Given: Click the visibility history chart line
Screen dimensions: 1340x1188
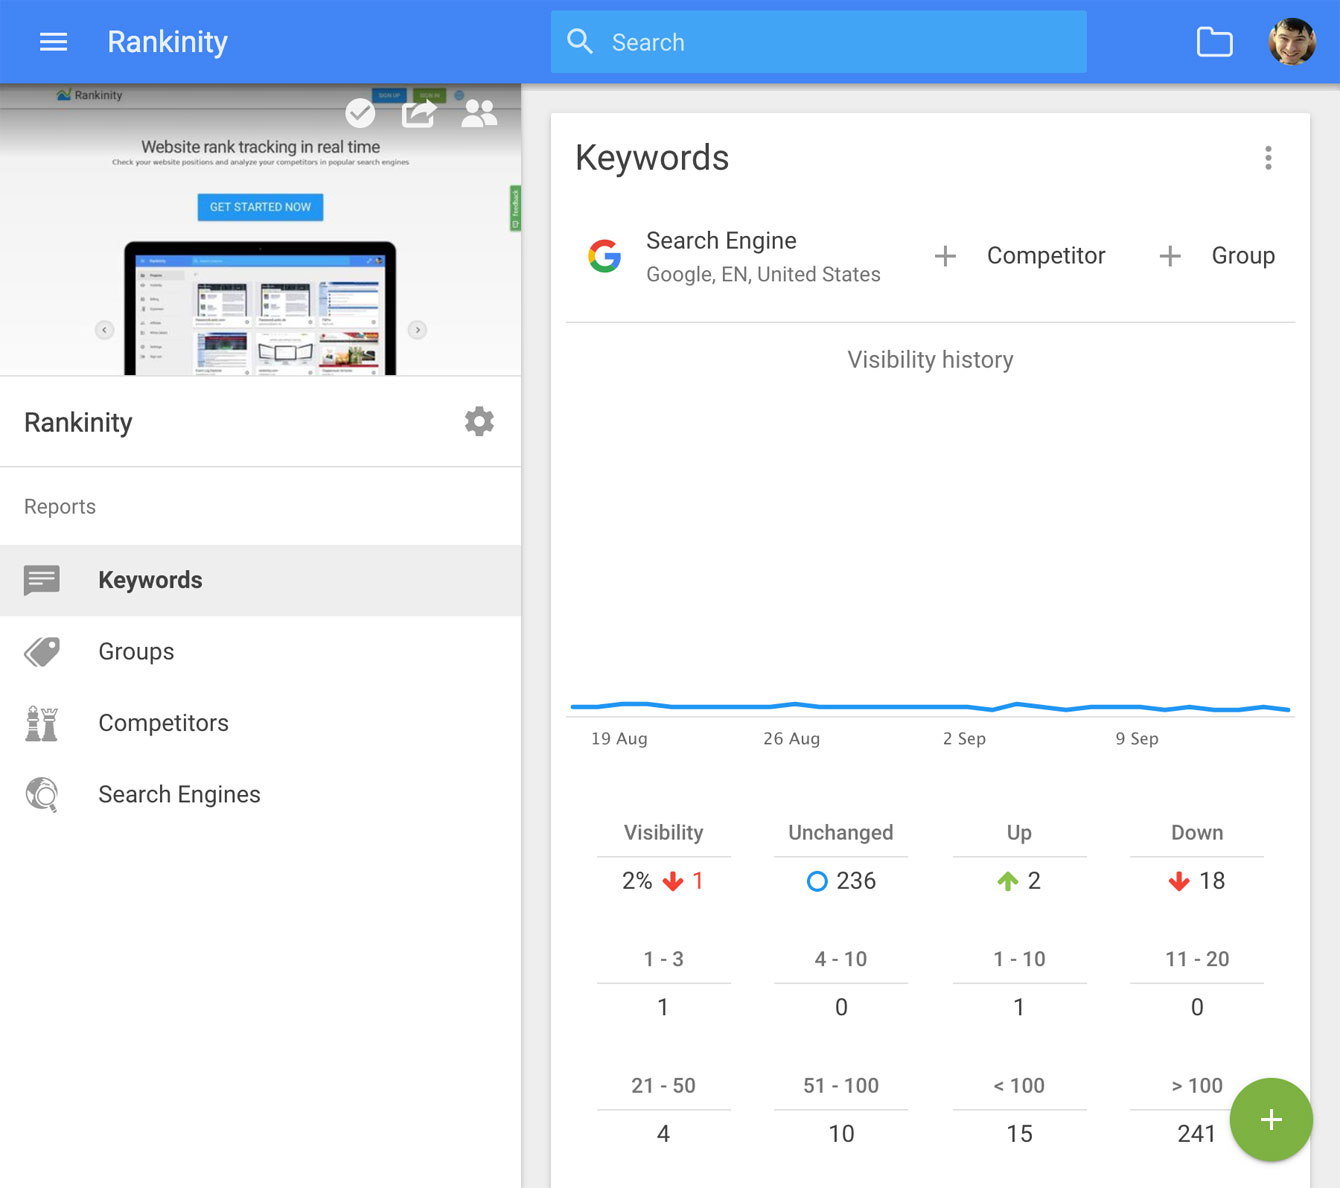Looking at the screenshot, I should click(x=930, y=707).
